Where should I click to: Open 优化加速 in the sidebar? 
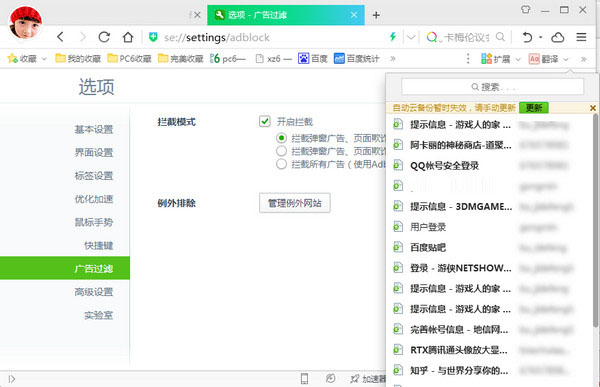coord(94,199)
